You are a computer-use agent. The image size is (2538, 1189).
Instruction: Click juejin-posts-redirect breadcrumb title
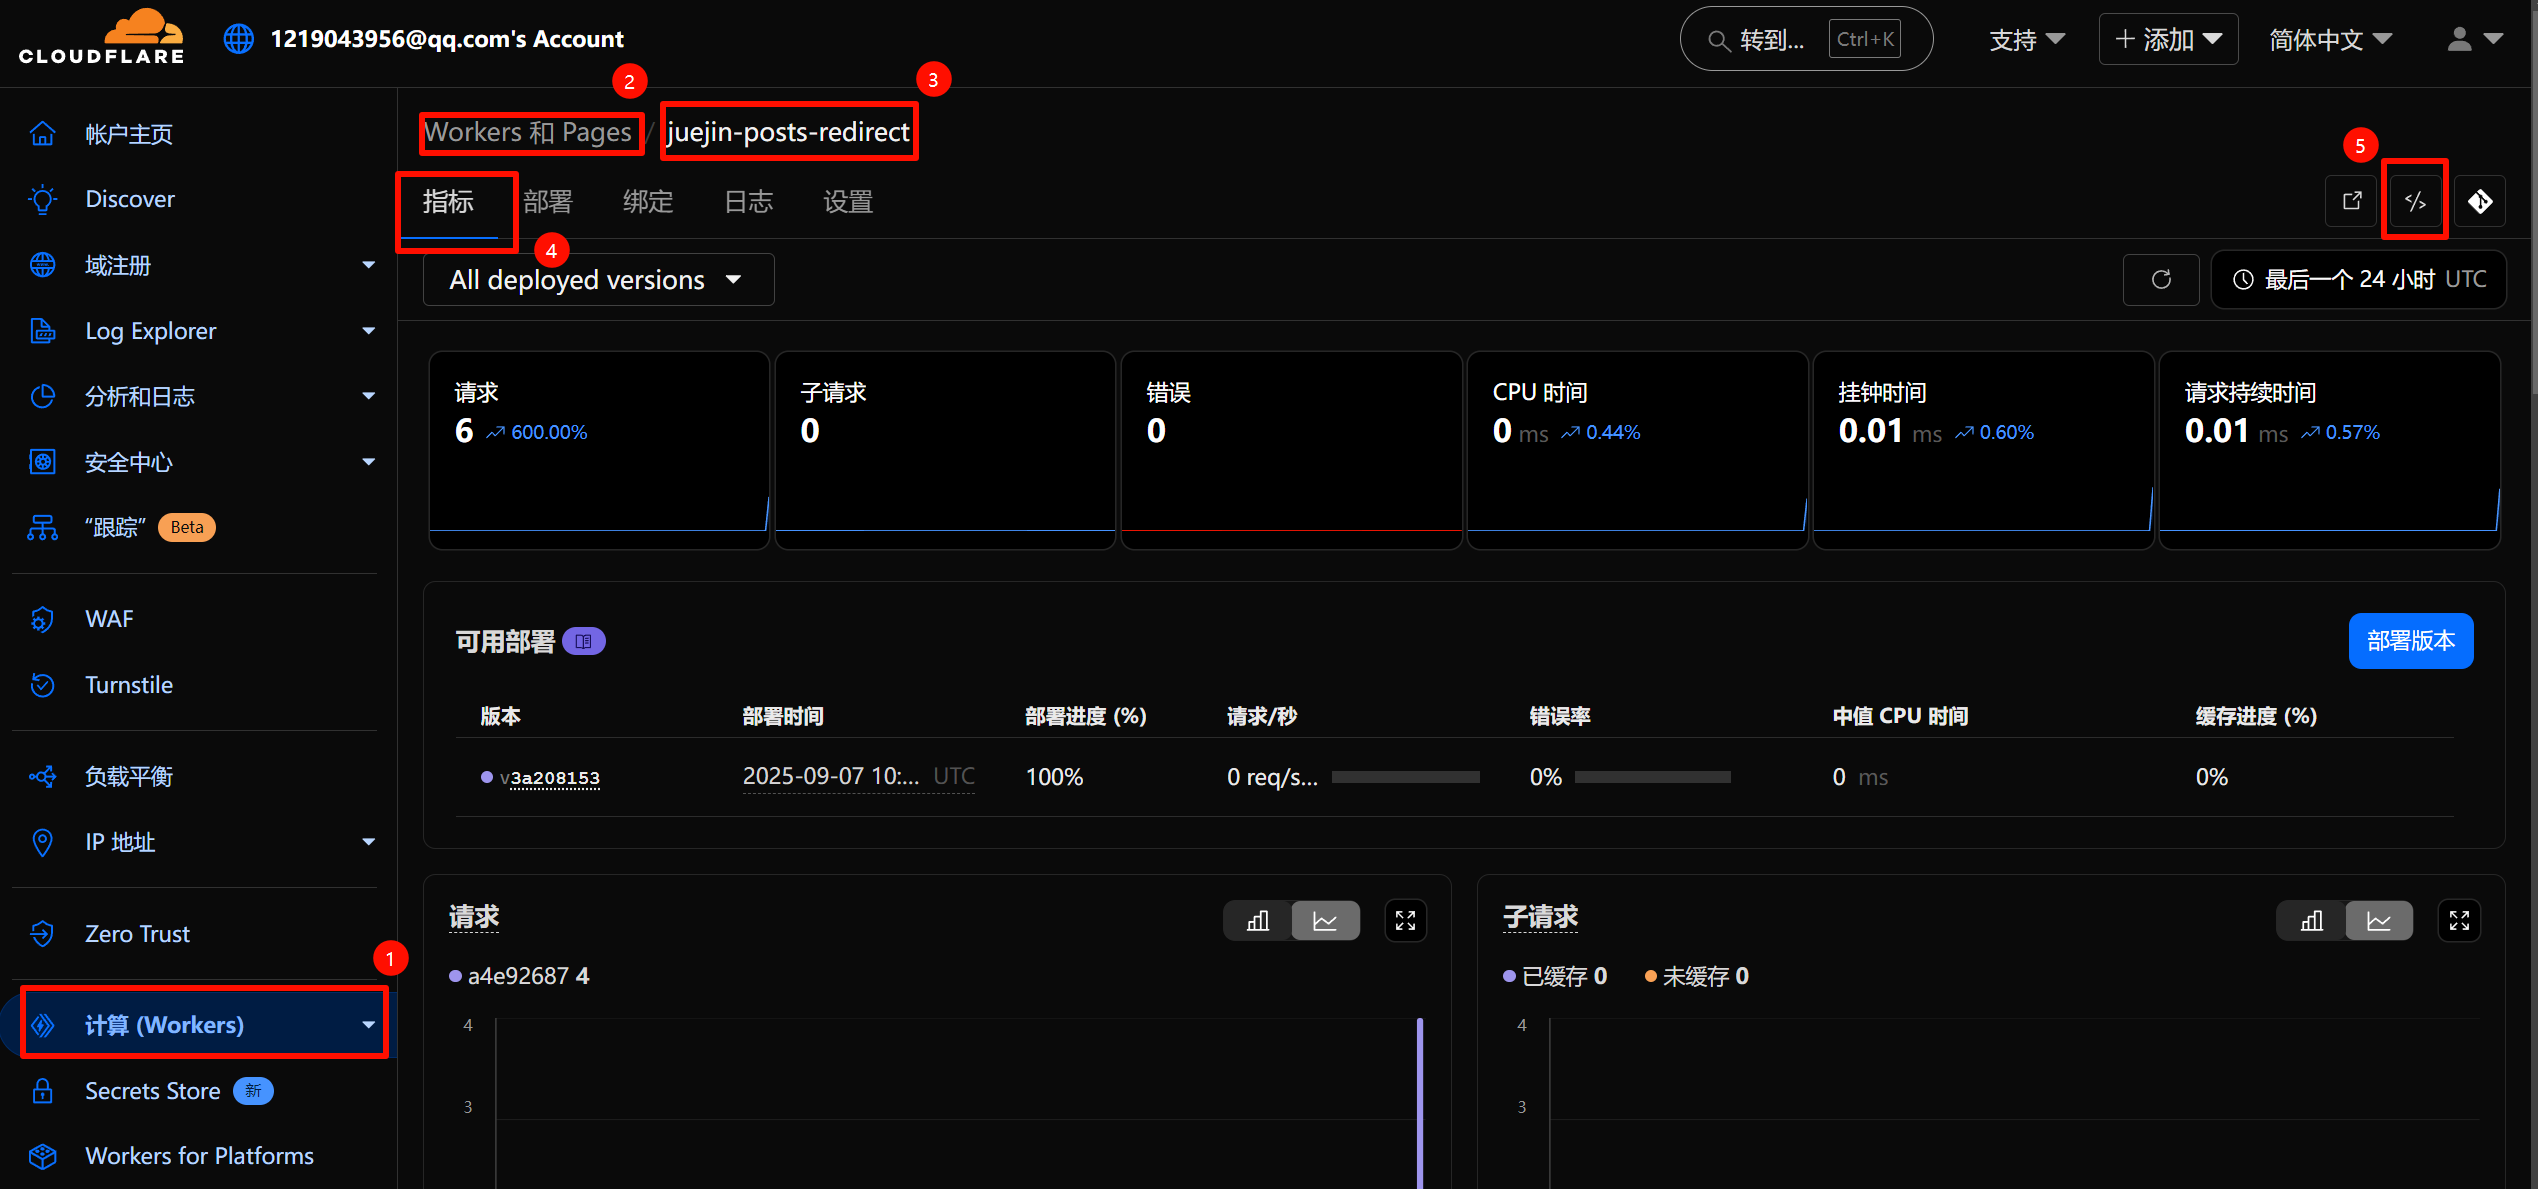point(788,132)
